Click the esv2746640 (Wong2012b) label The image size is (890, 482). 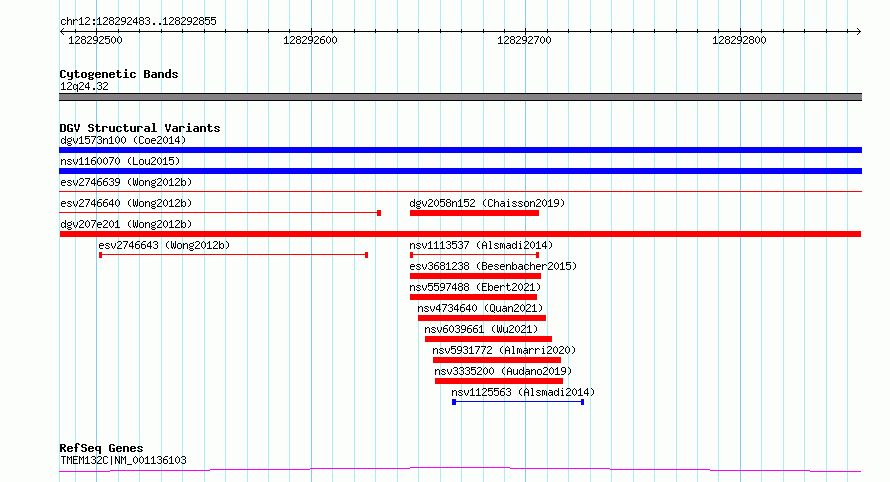tap(126, 203)
